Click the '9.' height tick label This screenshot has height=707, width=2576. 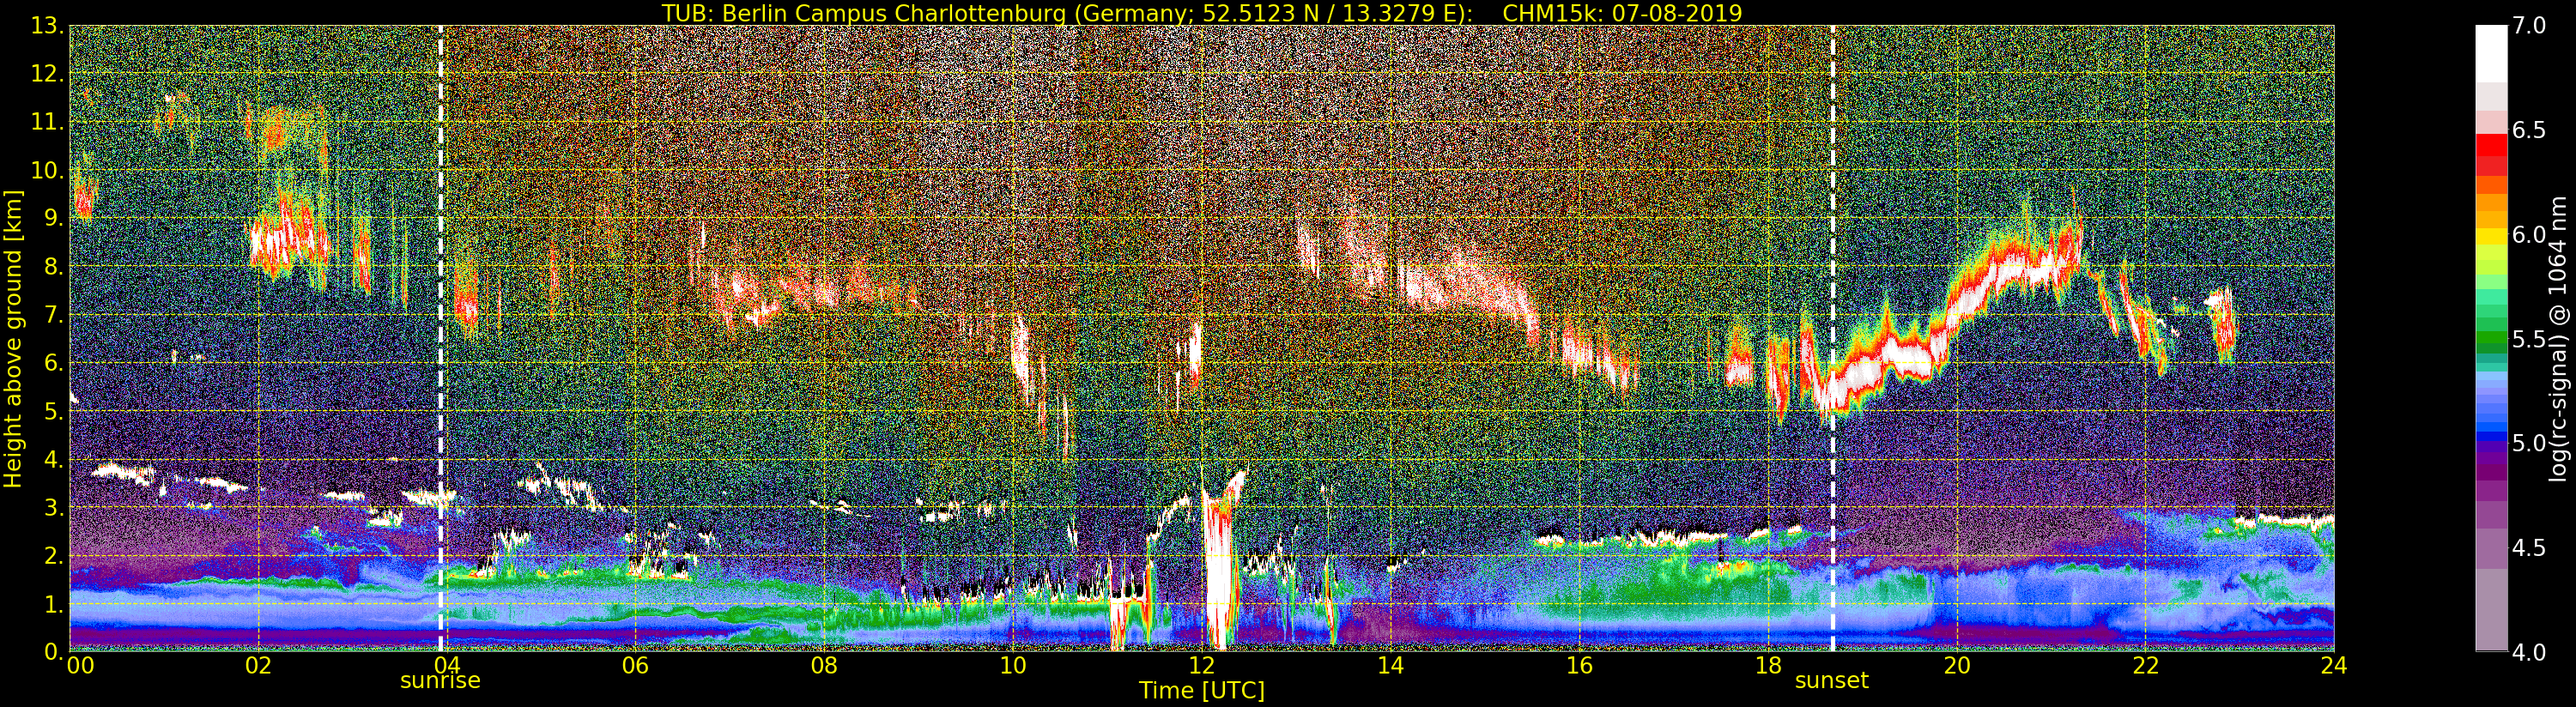[54, 218]
